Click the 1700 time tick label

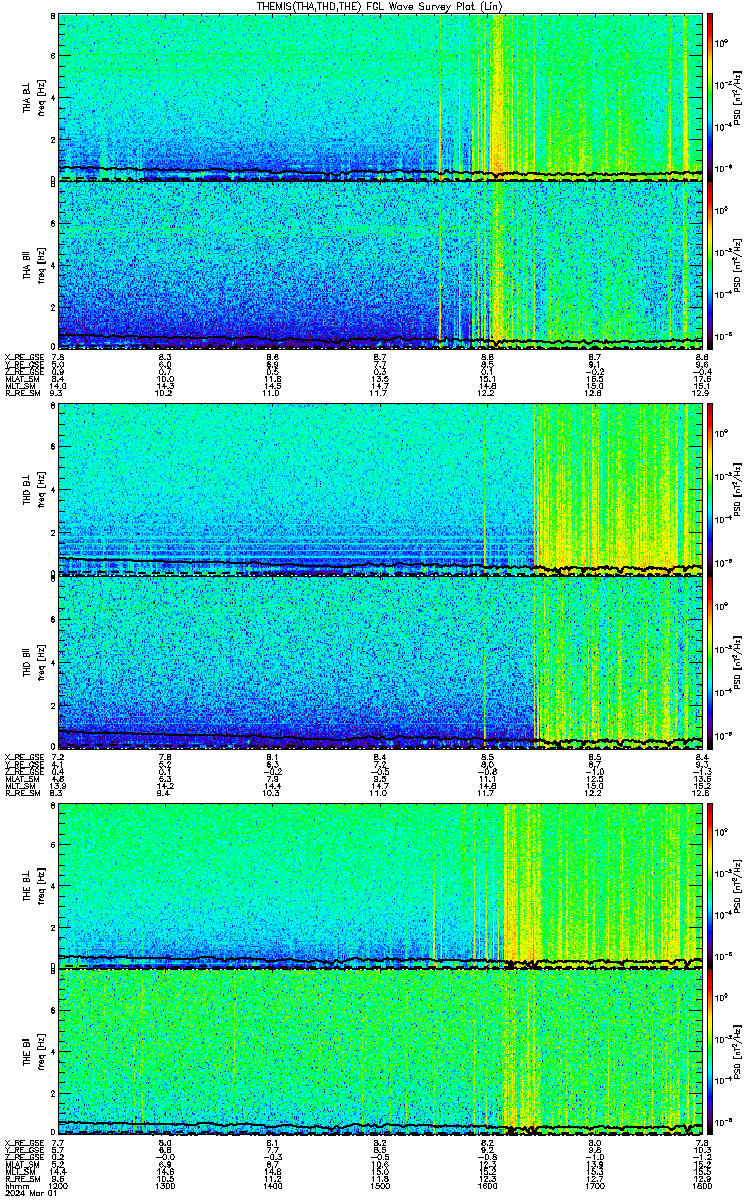point(594,1184)
